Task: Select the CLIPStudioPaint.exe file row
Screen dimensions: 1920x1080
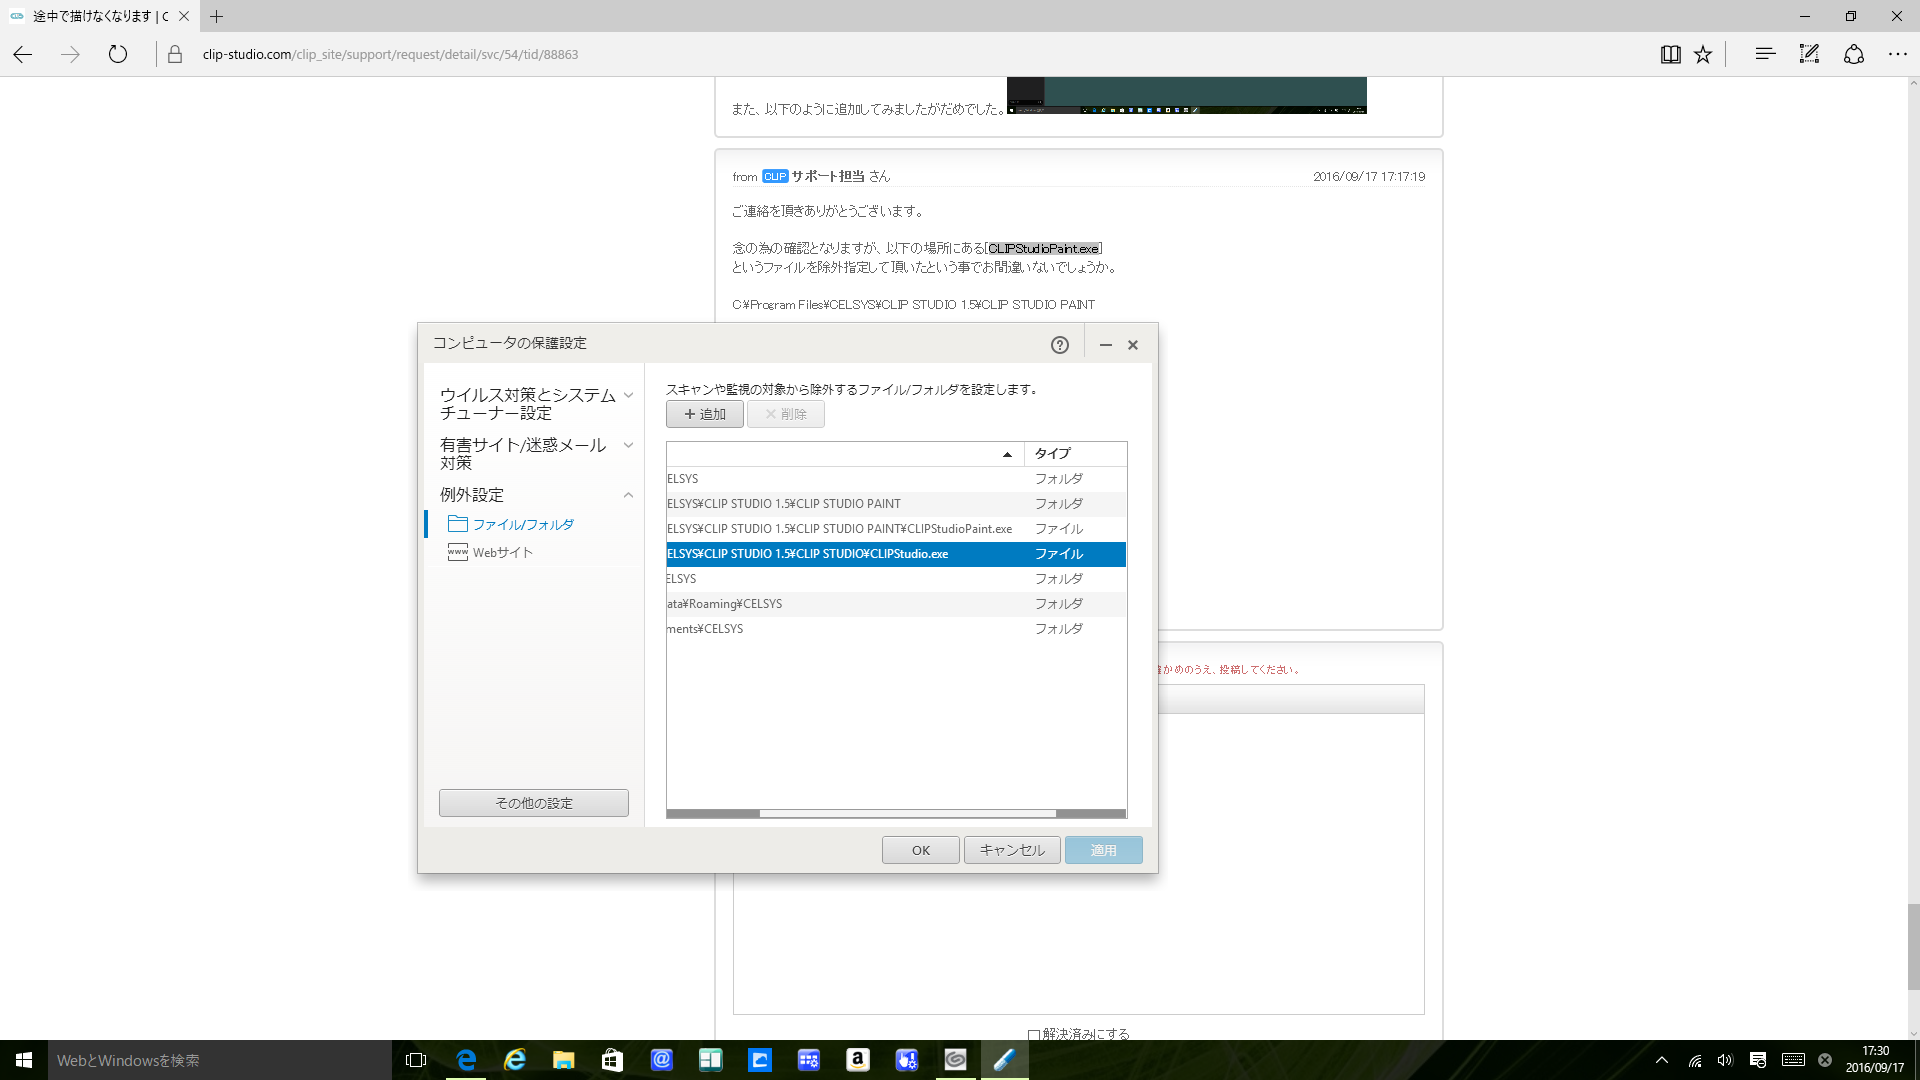Action: tap(840, 529)
